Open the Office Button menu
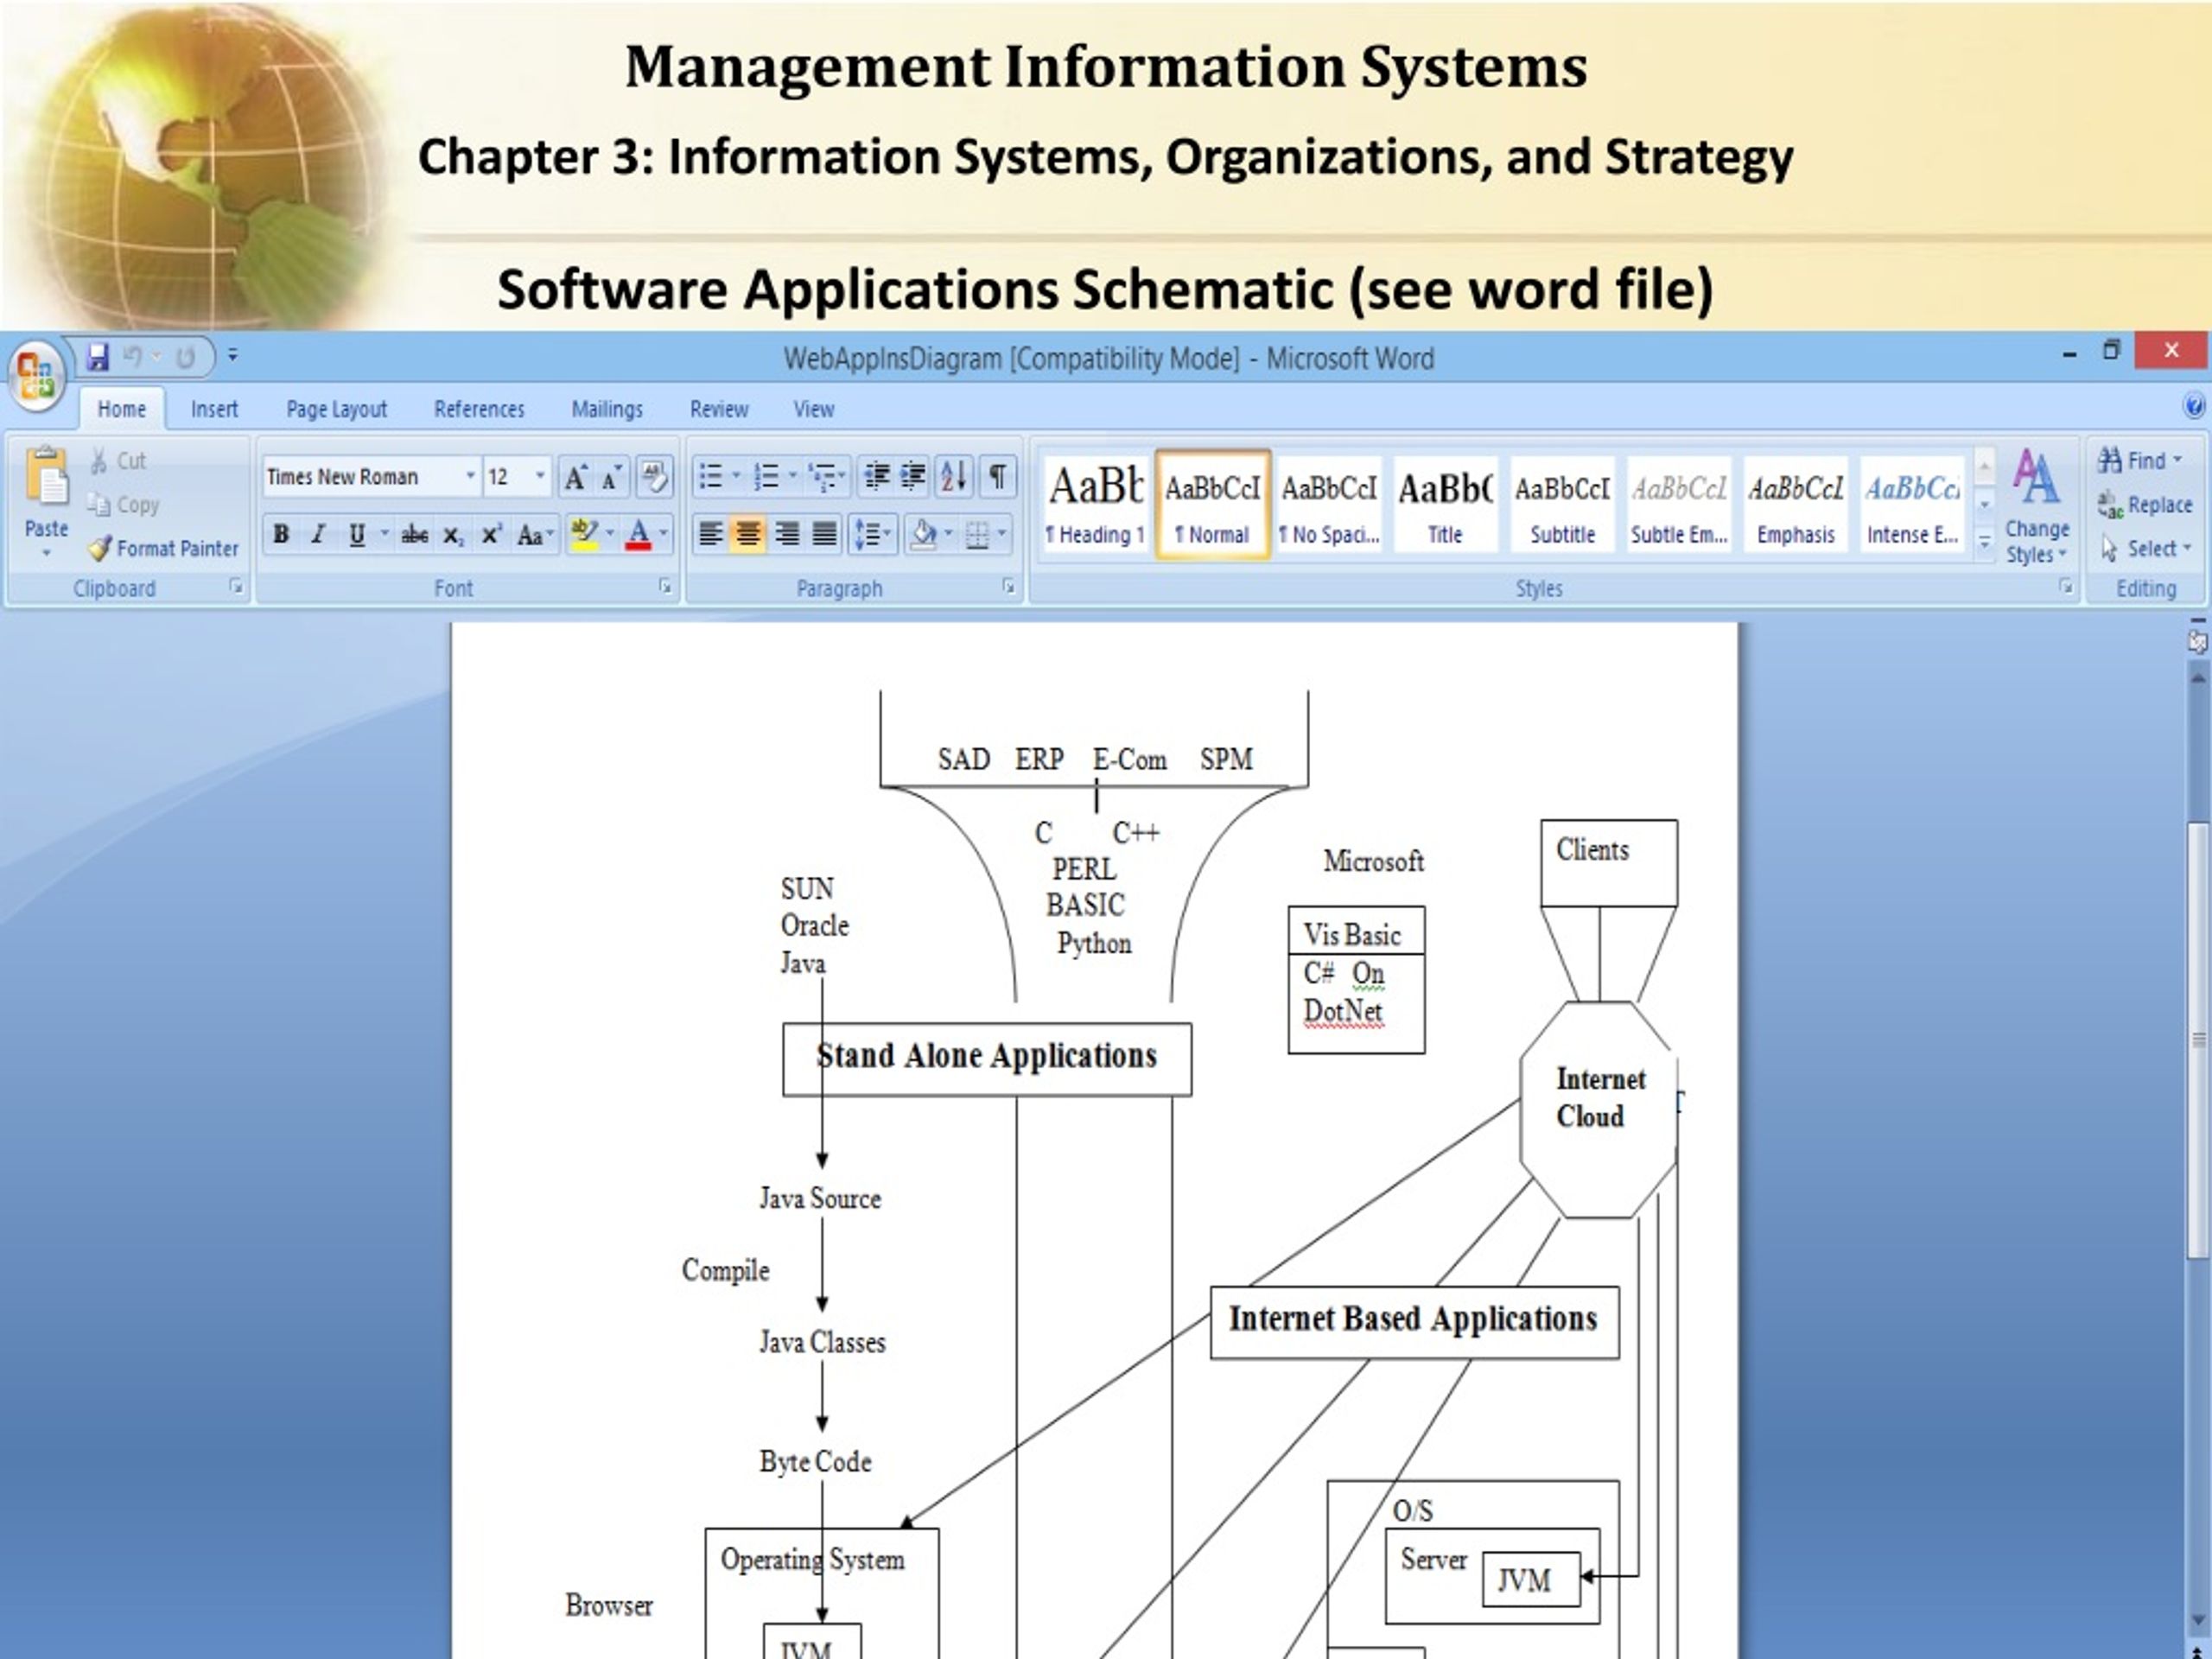Viewport: 2212px width, 1659px height. [35, 376]
